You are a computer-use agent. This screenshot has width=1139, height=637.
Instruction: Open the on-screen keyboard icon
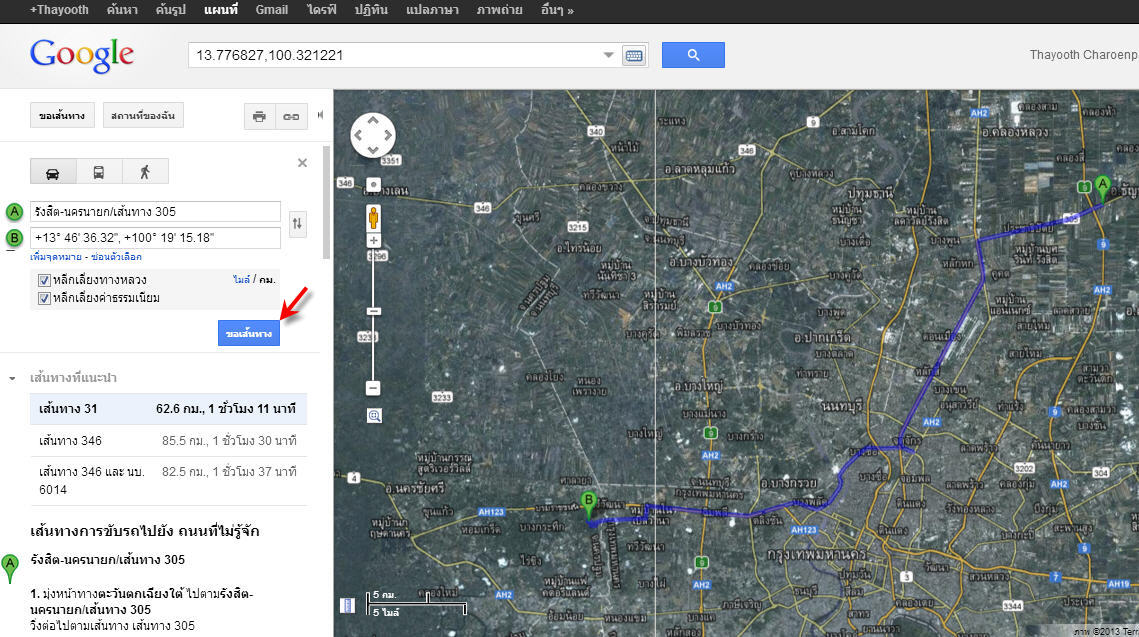(x=634, y=56)
